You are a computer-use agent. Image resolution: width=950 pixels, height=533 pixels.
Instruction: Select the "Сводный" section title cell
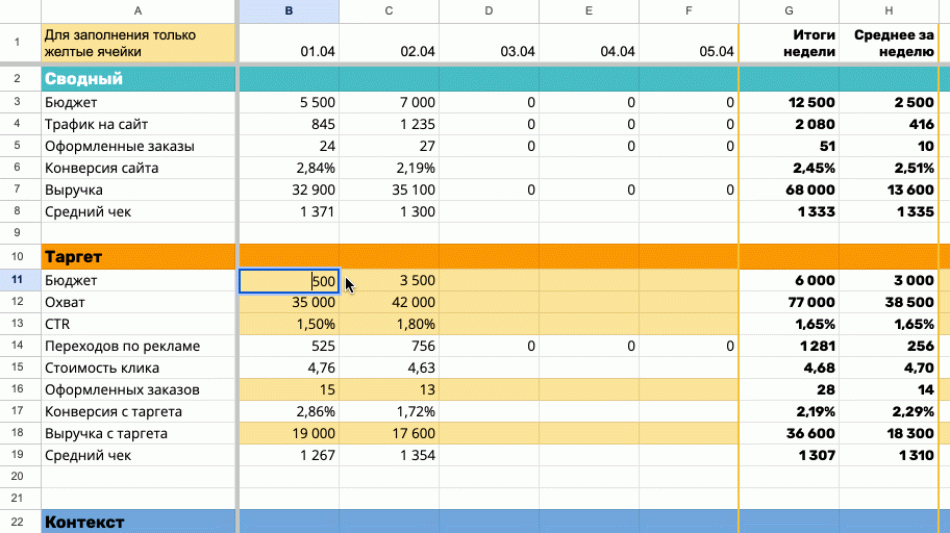(x=137, y=78)
